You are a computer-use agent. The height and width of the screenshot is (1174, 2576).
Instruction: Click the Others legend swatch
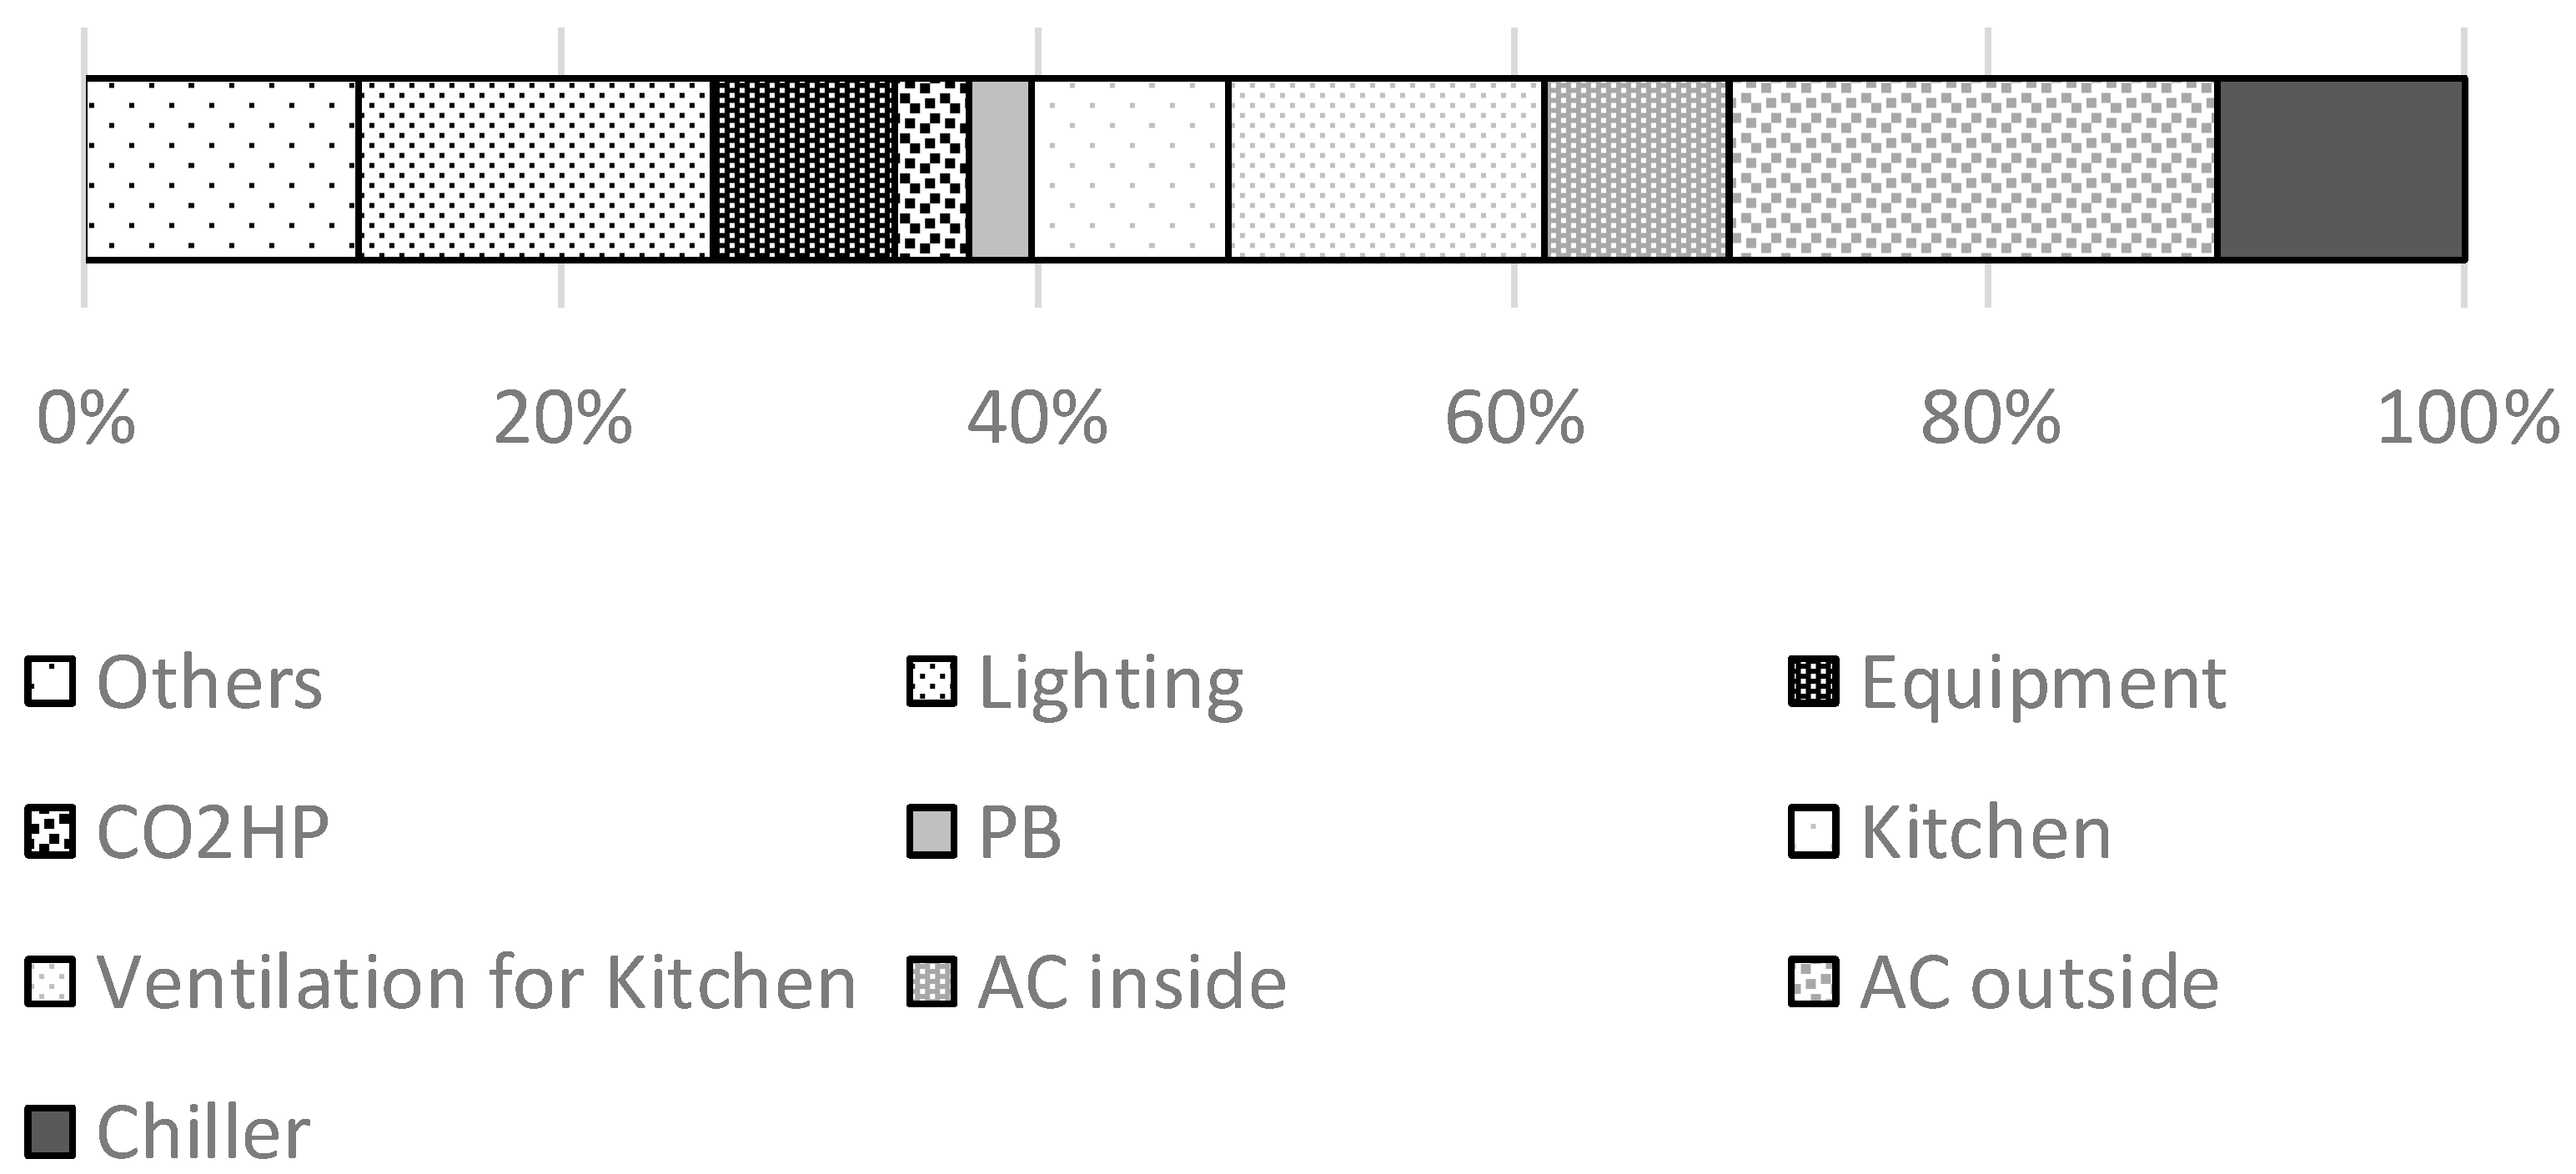(x=50, y=683)
